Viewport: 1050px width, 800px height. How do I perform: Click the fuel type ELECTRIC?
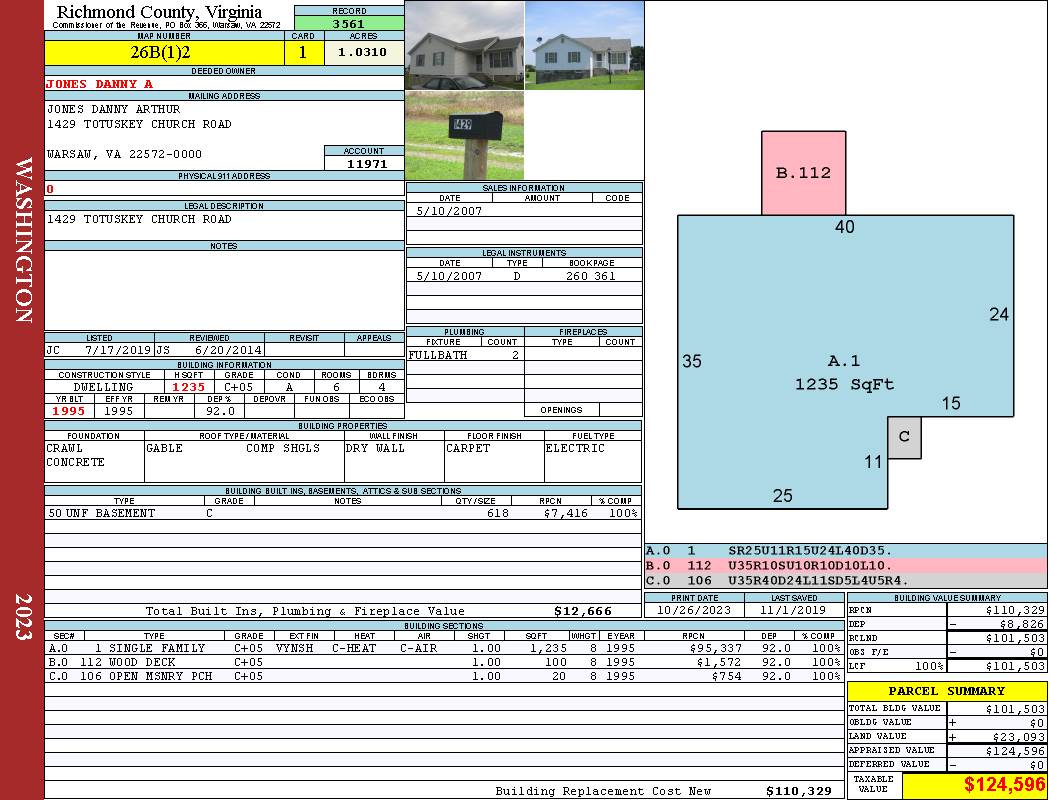tap(575, 449)
